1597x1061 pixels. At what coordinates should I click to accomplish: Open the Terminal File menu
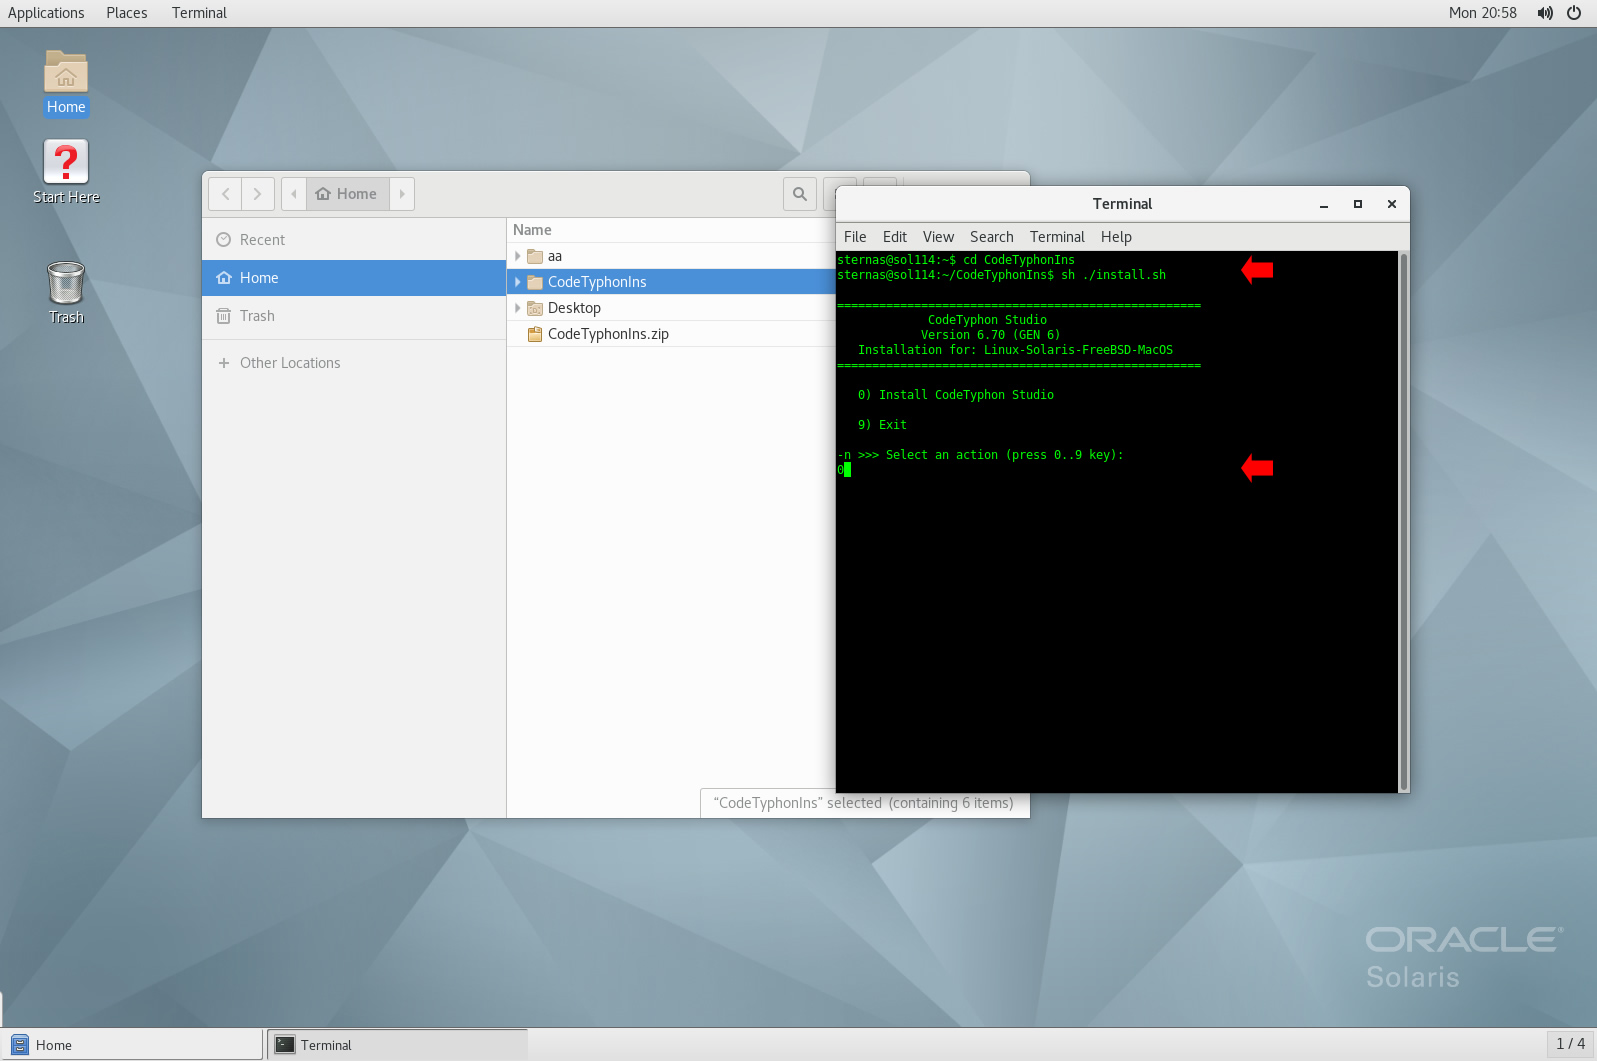(855, 237)
